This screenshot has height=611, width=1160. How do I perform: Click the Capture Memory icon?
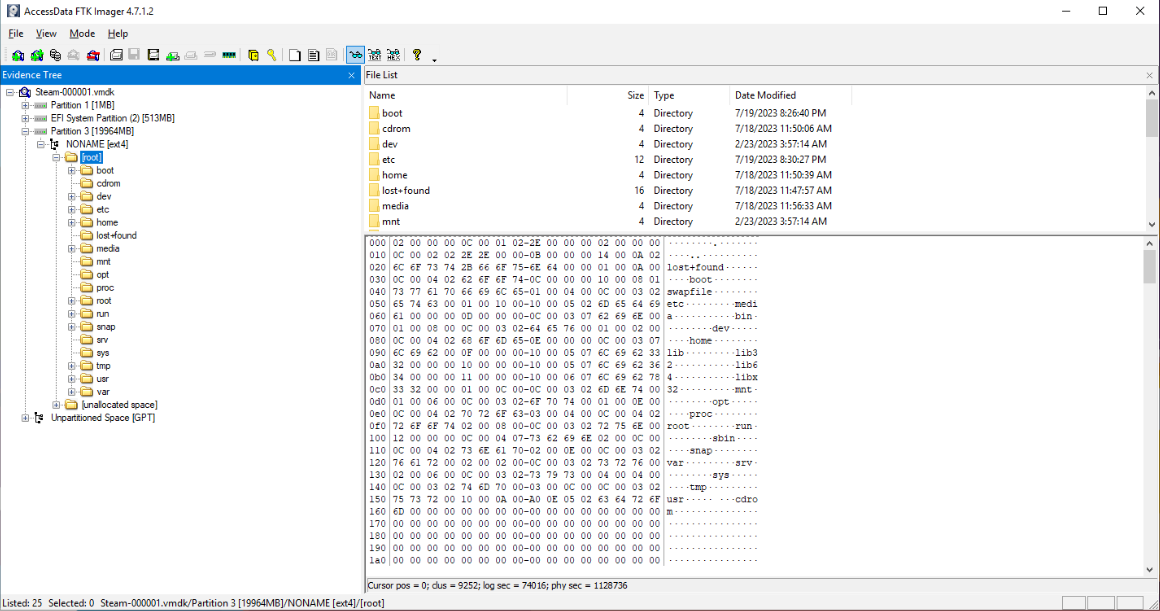(229, 55)
